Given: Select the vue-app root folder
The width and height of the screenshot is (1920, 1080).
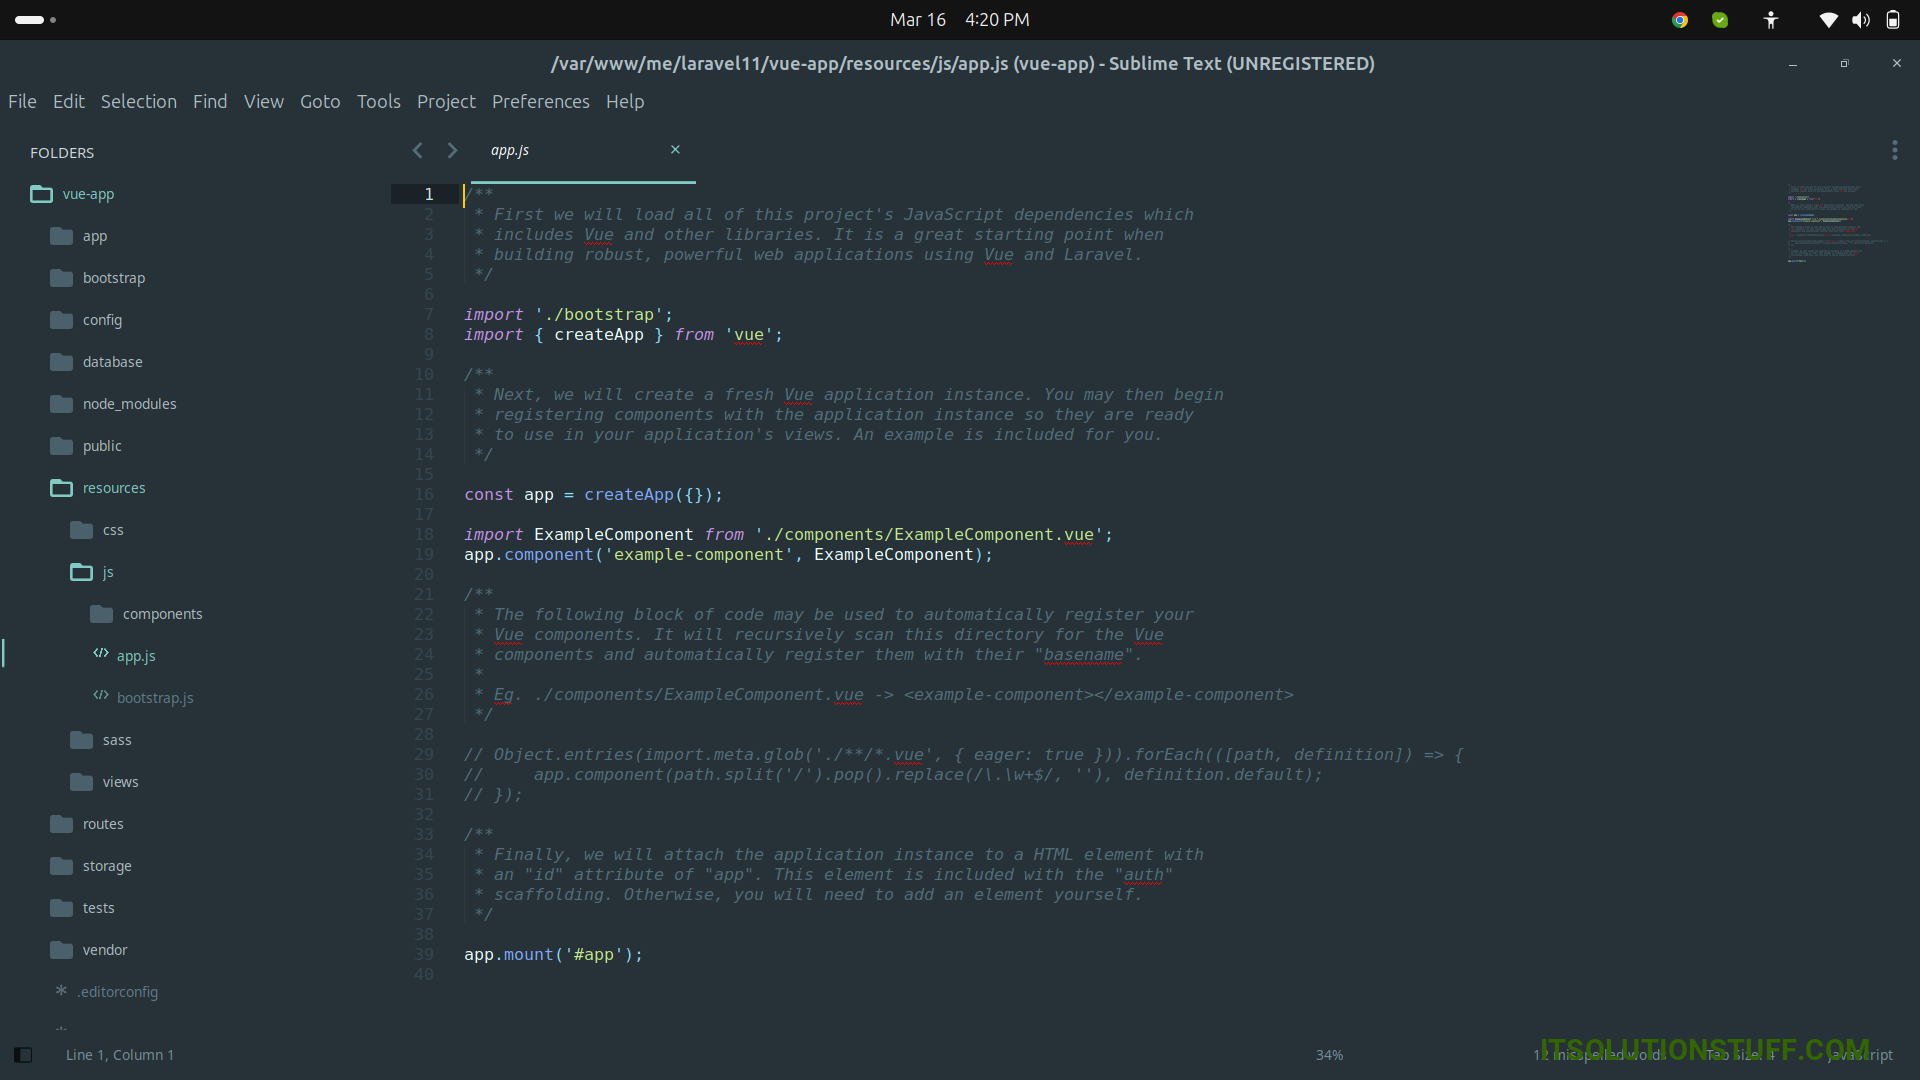Looking at the screenshot, I should 87,194.
